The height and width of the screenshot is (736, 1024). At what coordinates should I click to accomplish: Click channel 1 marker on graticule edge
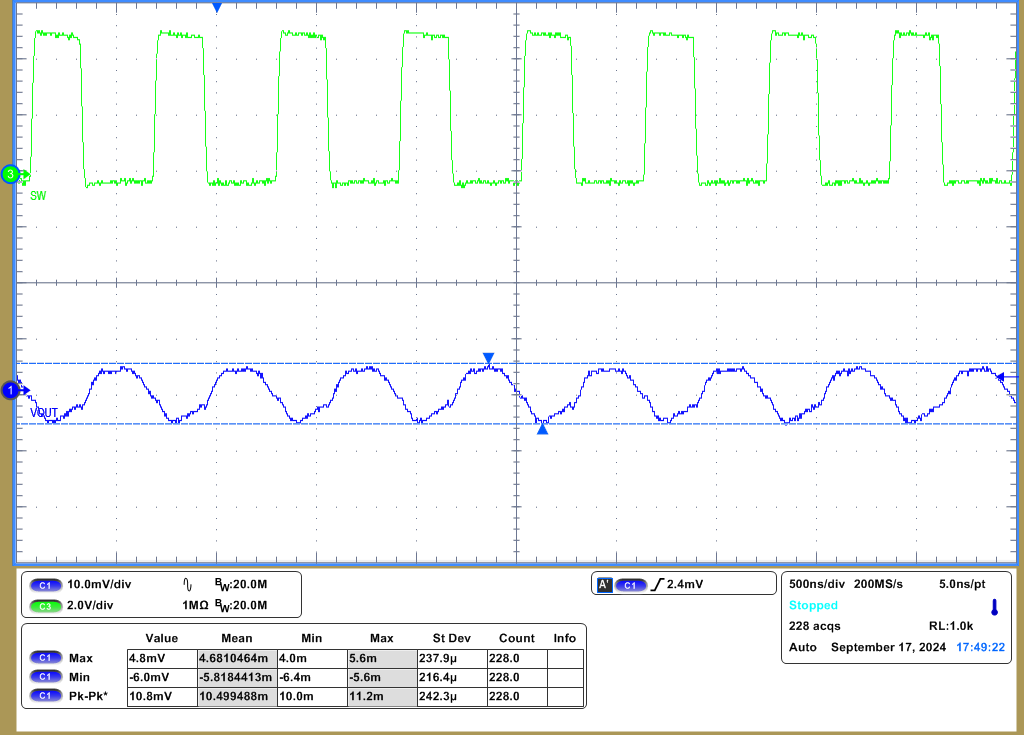pos(10,390)
